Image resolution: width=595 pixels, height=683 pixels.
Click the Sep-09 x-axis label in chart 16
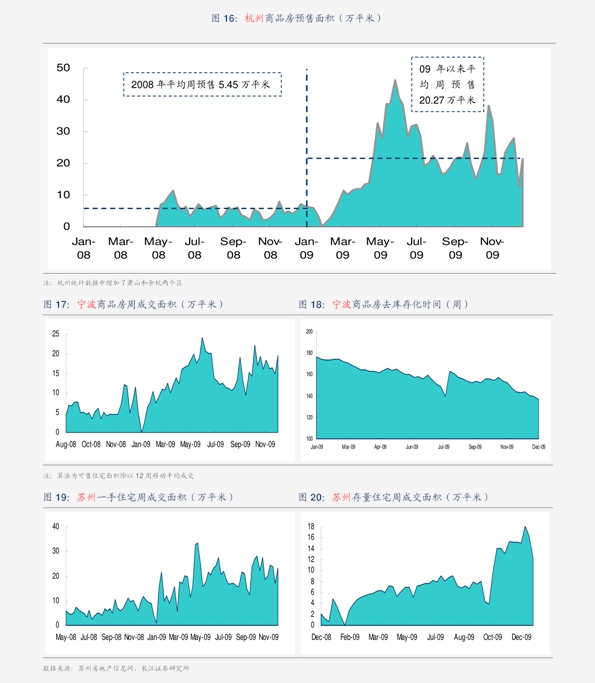[455, 248]
